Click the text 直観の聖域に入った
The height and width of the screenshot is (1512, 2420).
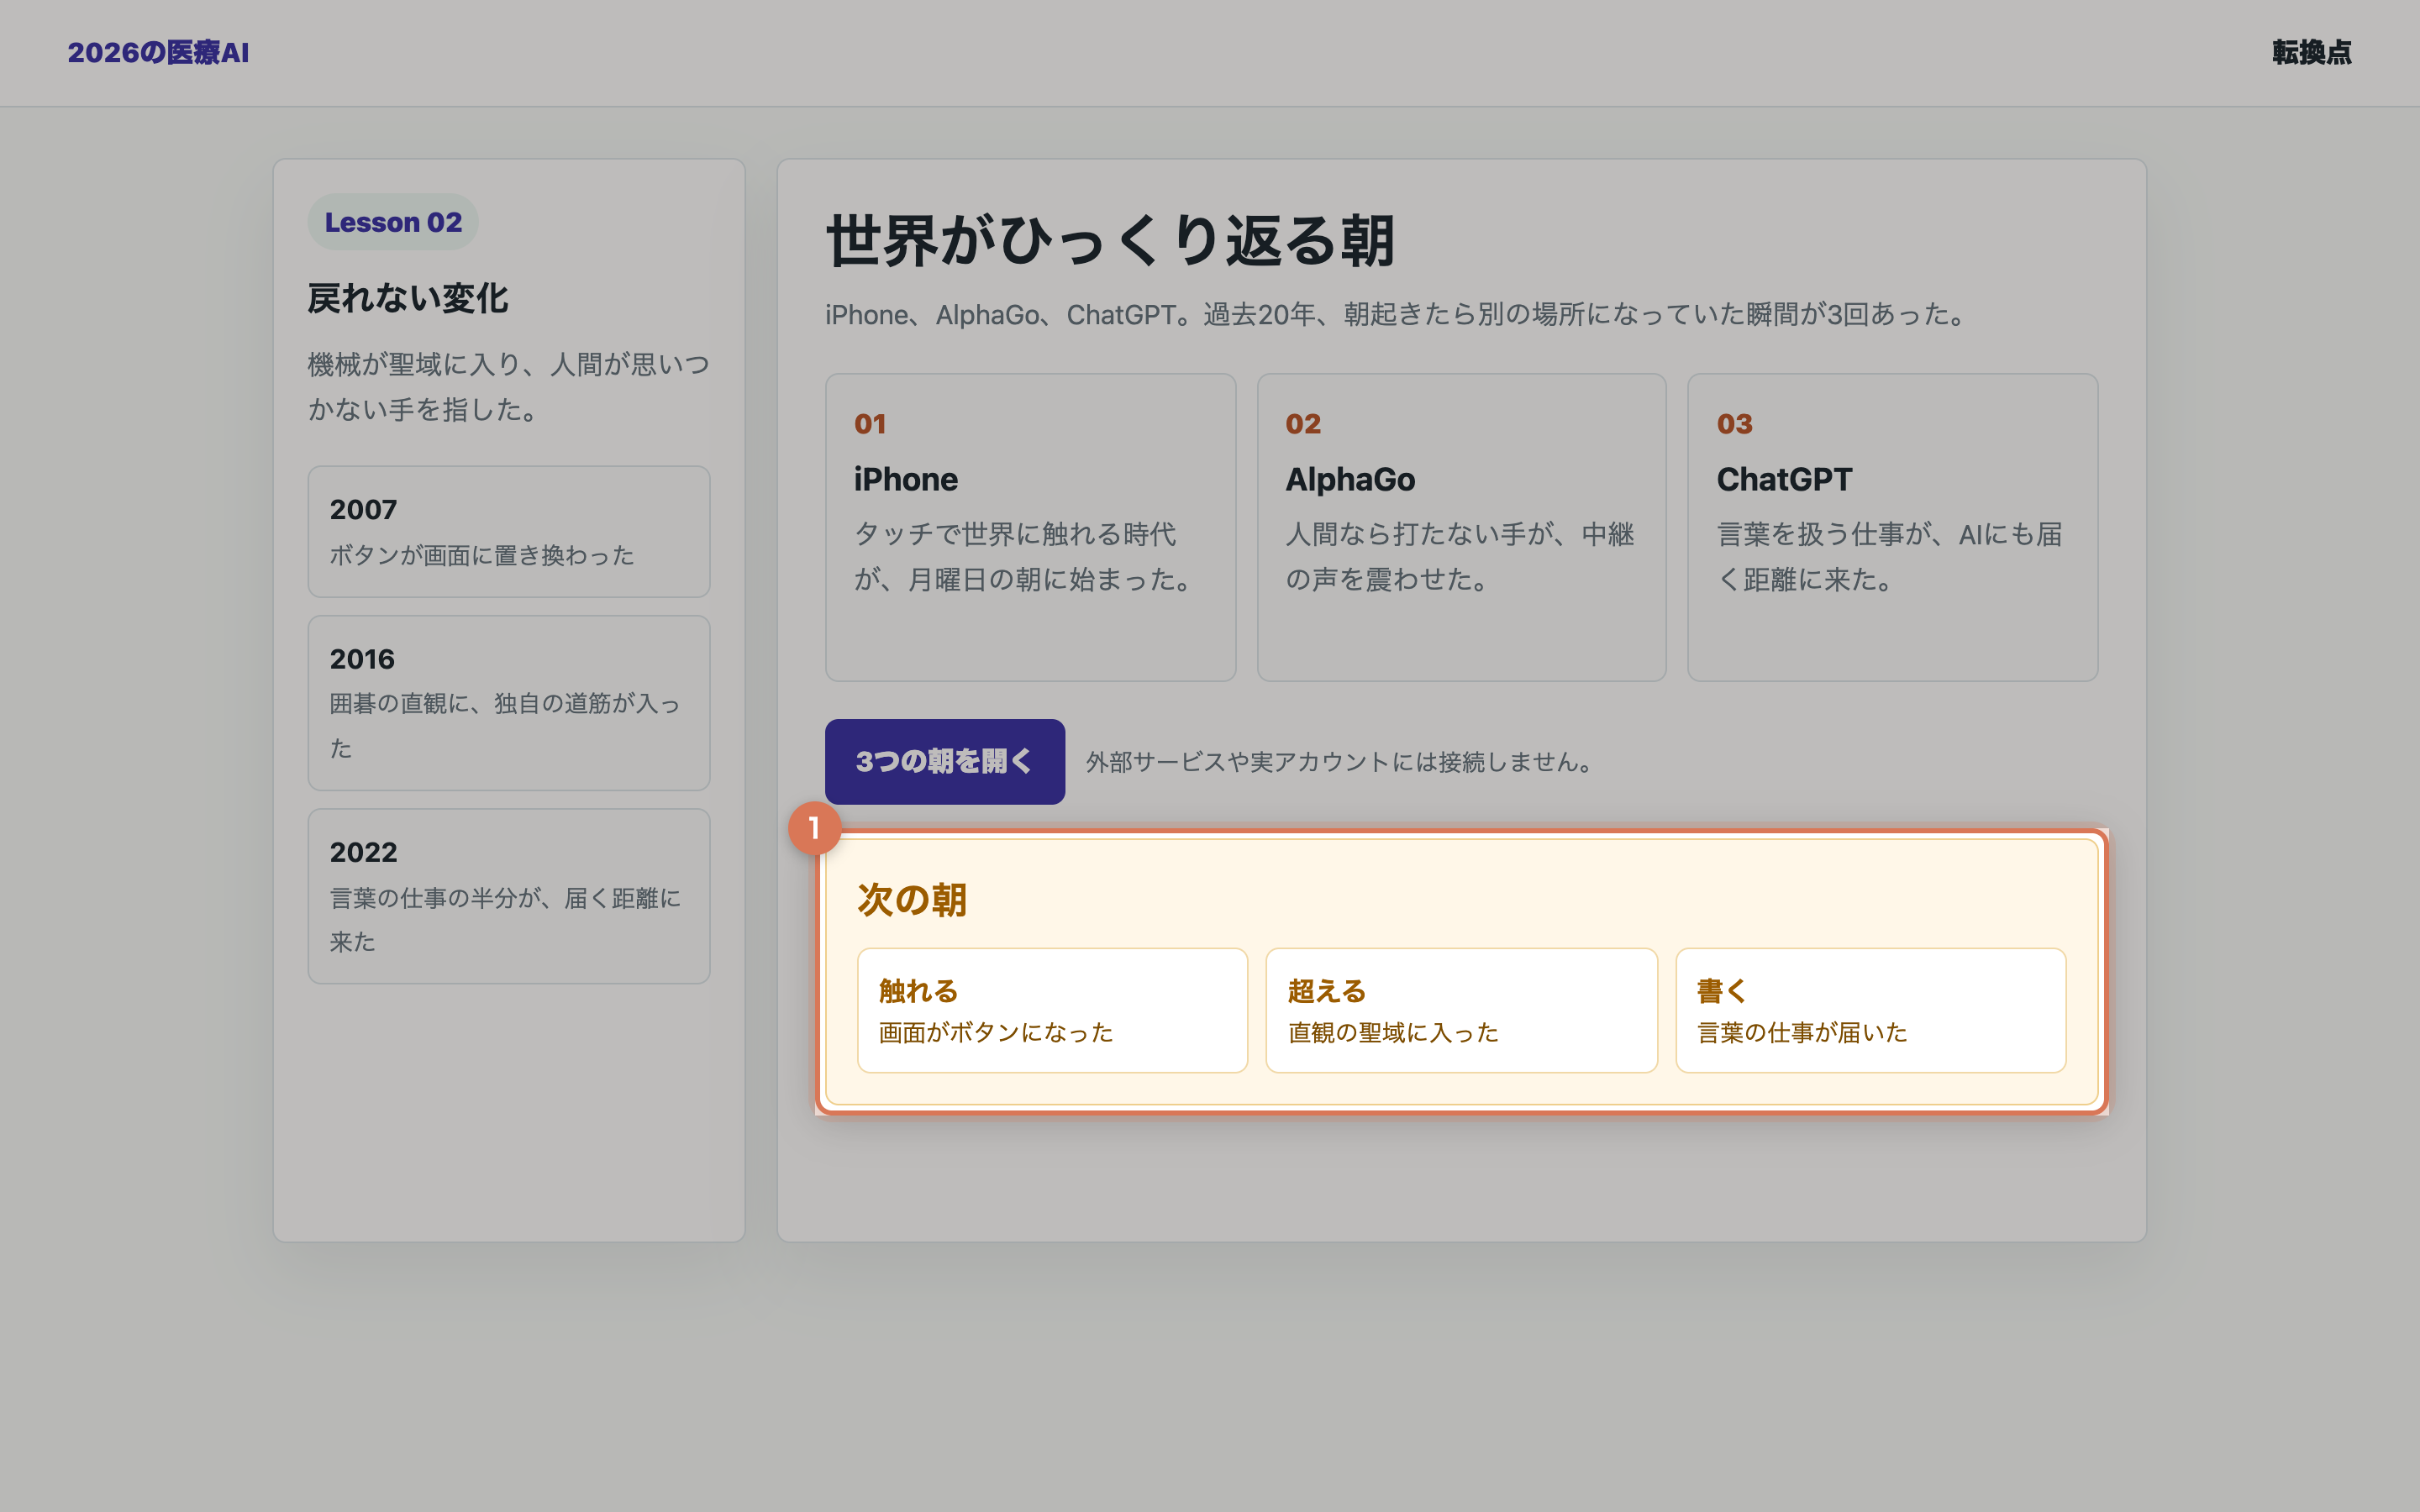pos(1393,1032)
